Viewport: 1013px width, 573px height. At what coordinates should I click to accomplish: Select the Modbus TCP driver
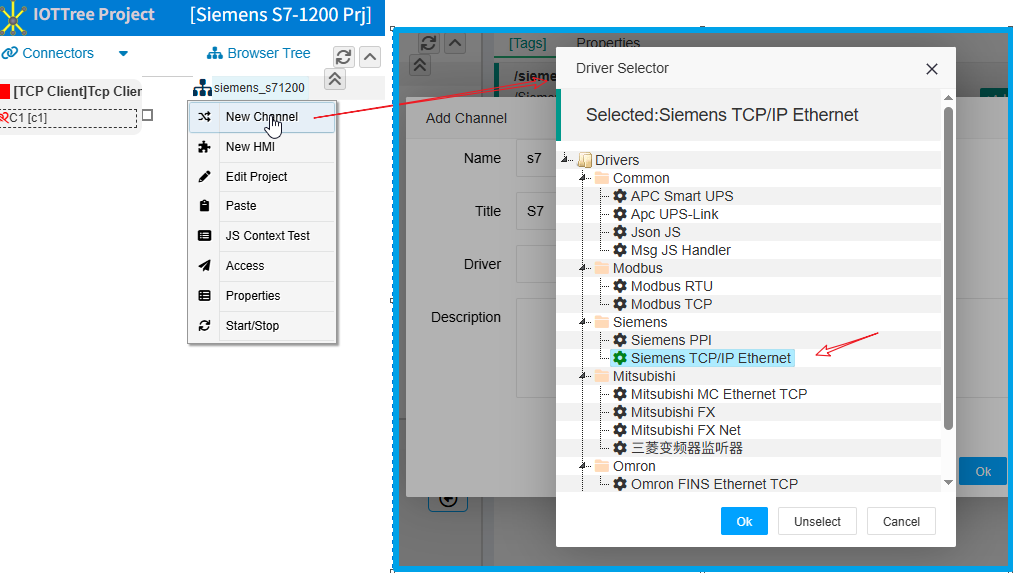[x=671, y=304]
